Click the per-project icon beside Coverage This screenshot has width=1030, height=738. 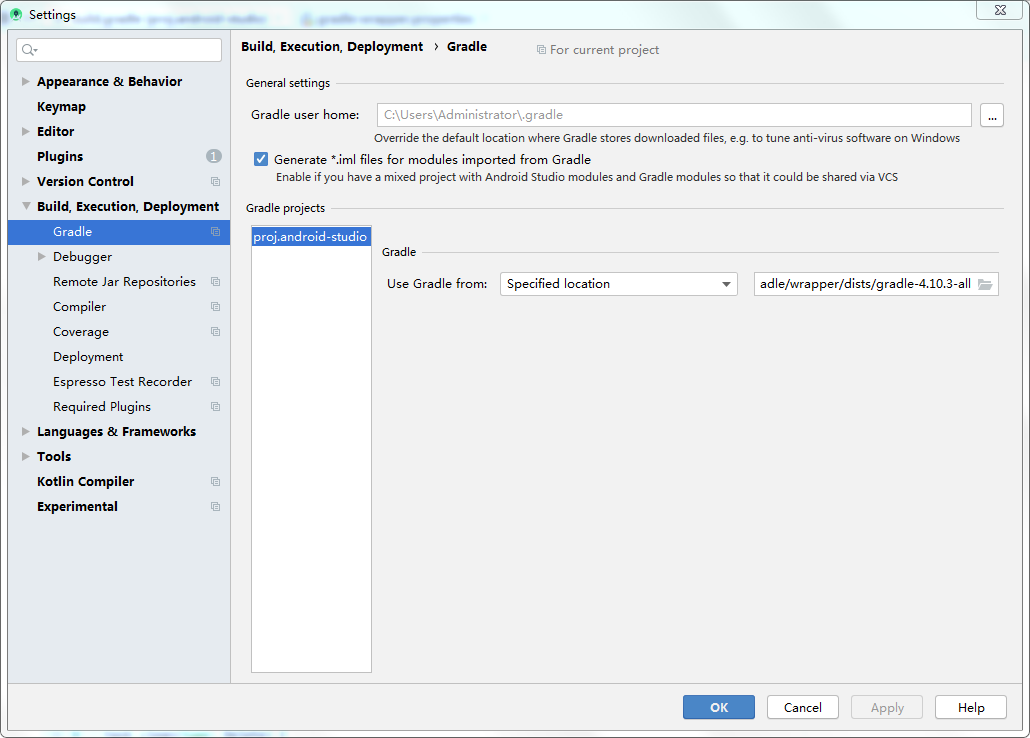tap(215, 332)
